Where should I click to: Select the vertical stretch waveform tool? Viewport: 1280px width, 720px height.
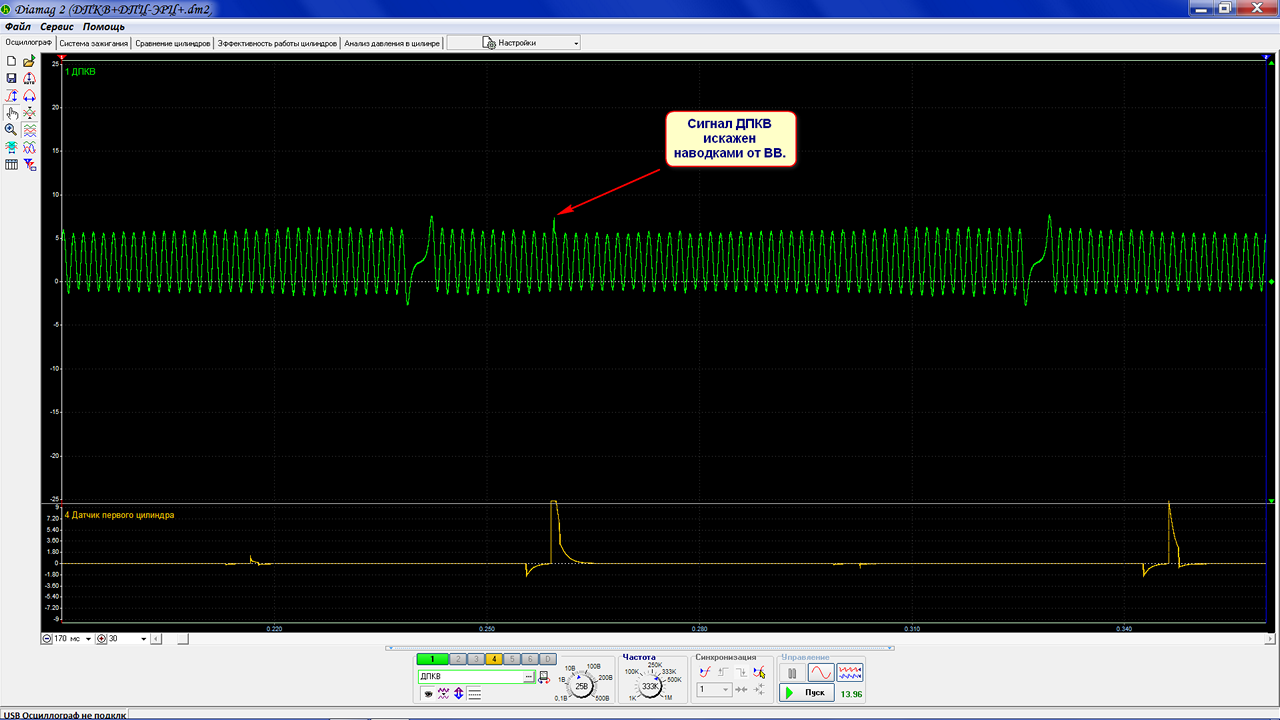[11, 96]
